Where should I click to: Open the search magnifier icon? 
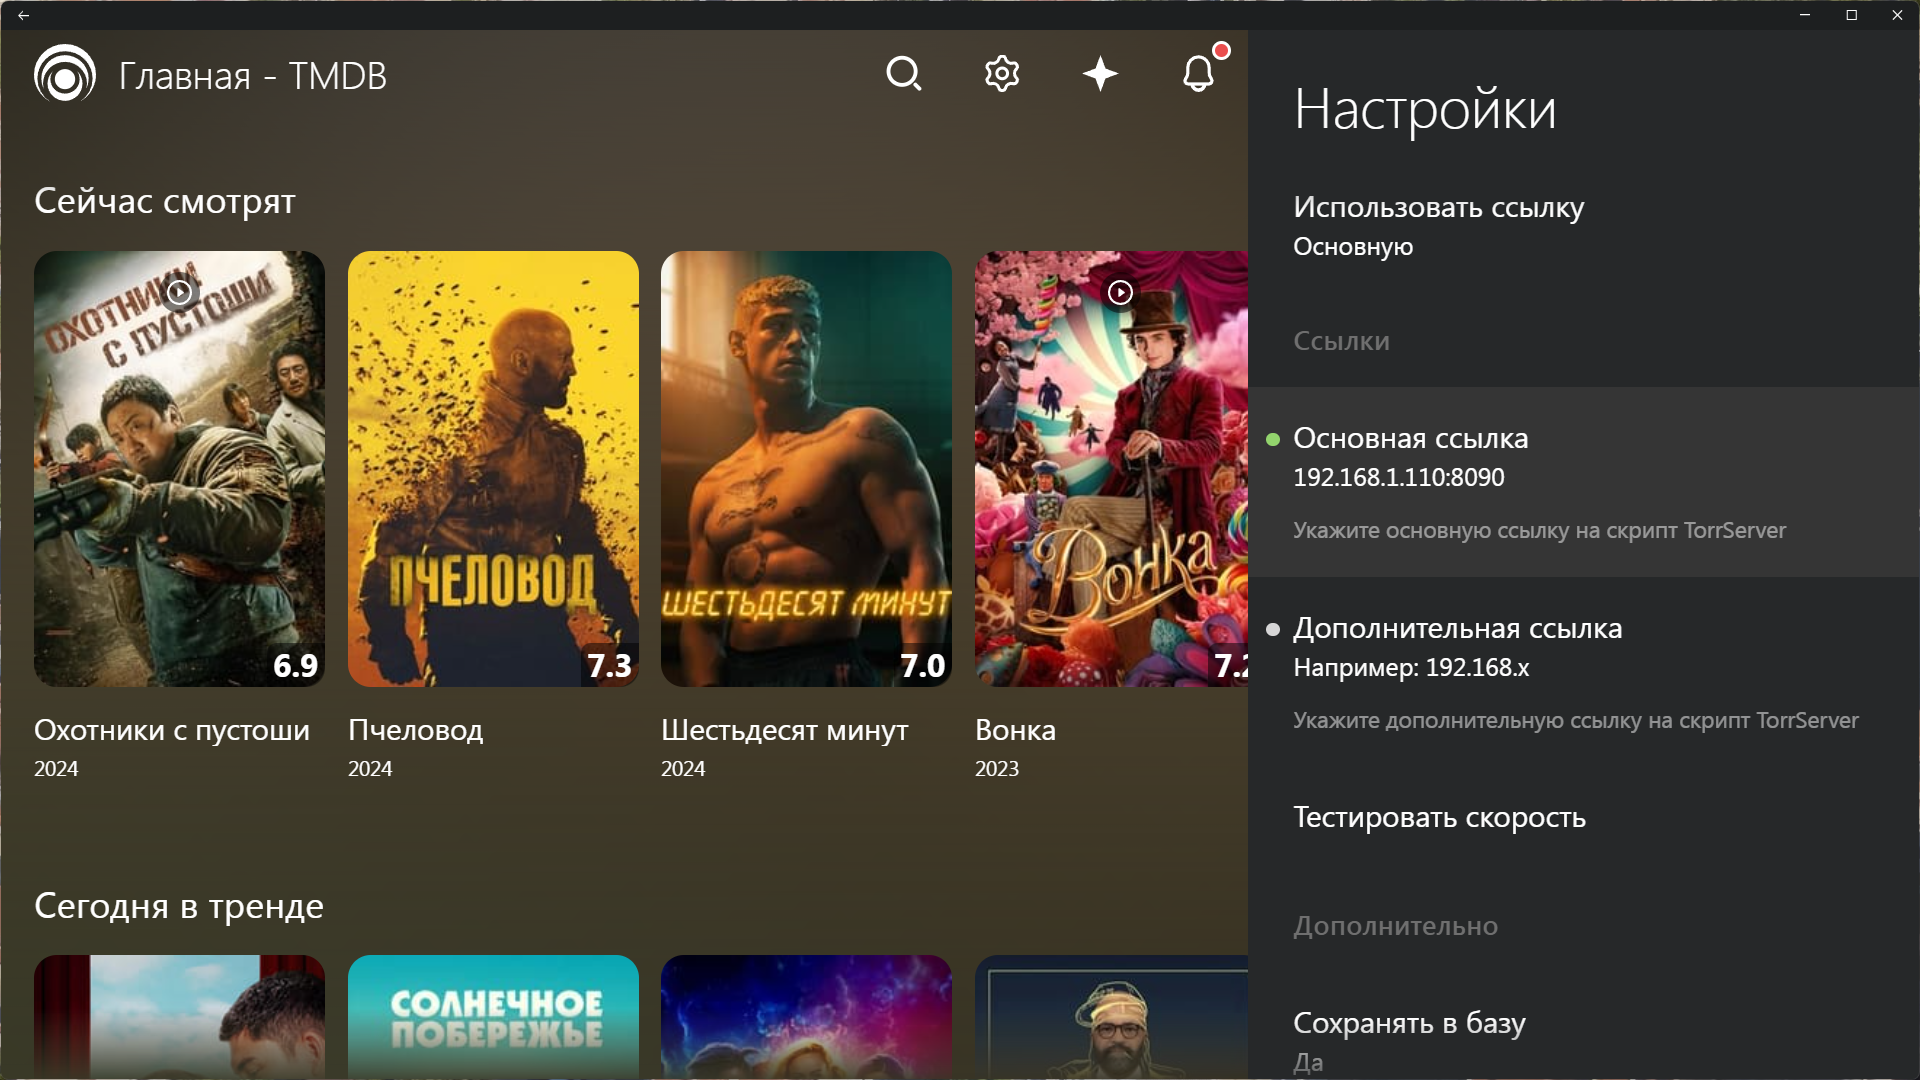[x=904, y=74]
